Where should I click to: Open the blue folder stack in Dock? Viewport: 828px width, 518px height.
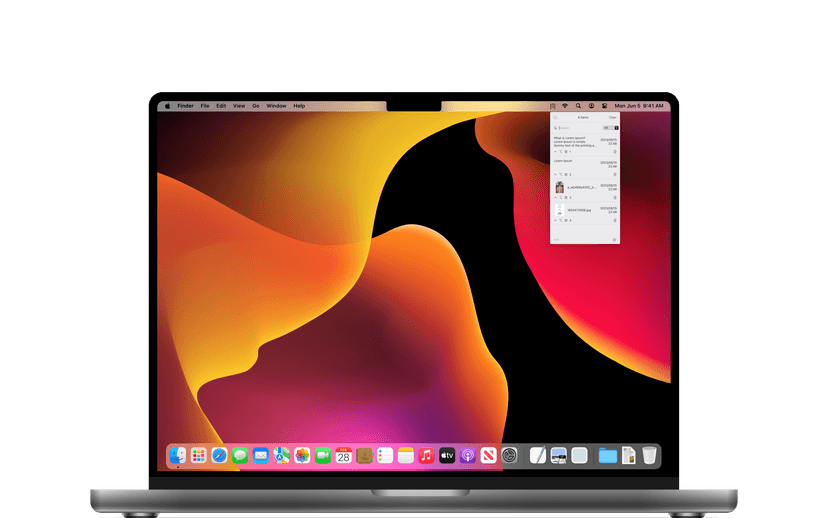[x=608, y=455]
